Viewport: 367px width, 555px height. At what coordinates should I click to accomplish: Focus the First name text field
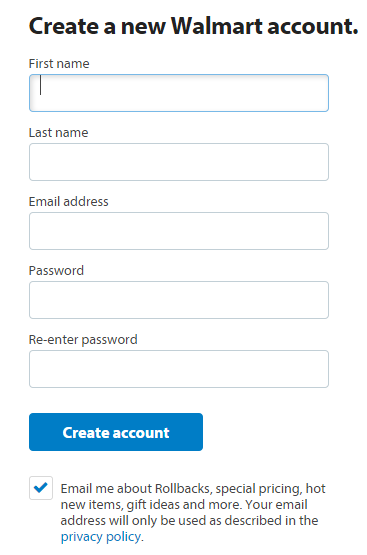179,93
